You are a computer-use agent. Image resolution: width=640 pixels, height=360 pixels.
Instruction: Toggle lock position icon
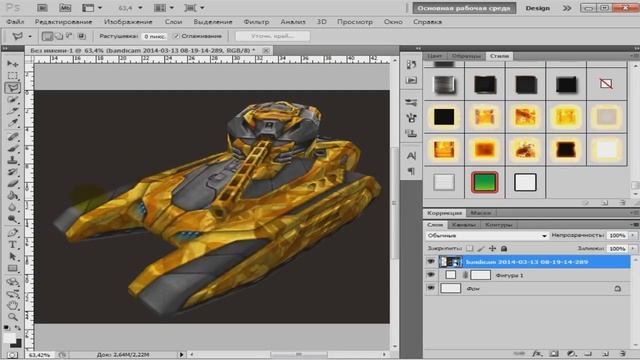point(493,248)
